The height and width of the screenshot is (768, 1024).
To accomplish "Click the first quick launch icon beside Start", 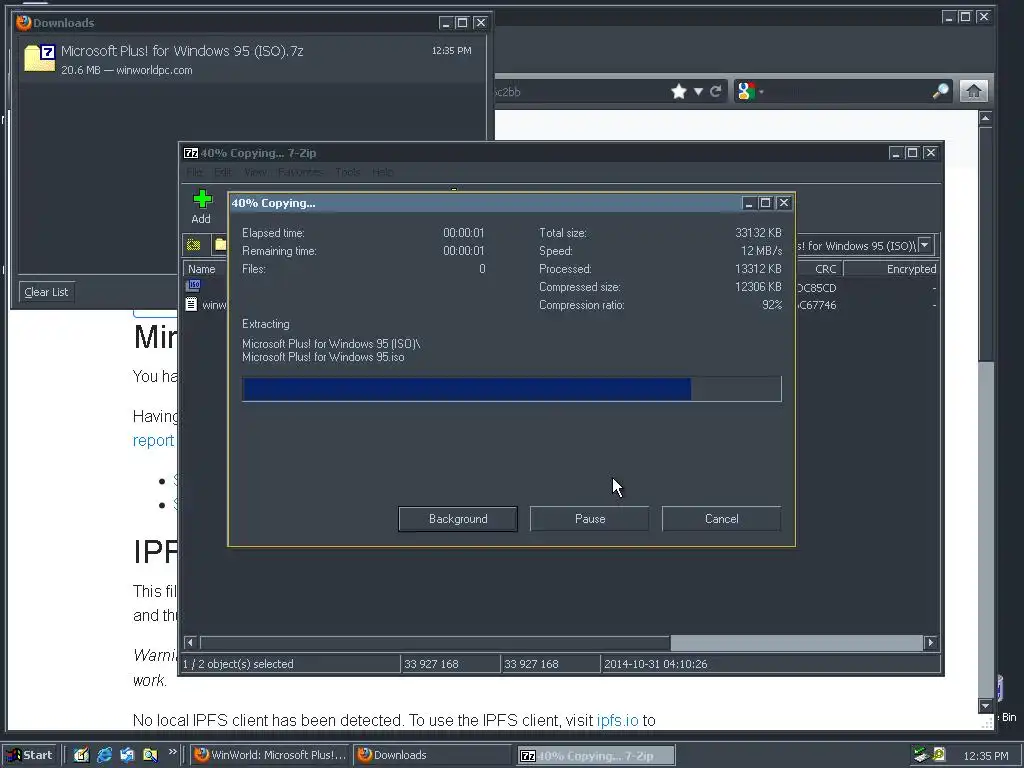I will [x=82, y=755].
